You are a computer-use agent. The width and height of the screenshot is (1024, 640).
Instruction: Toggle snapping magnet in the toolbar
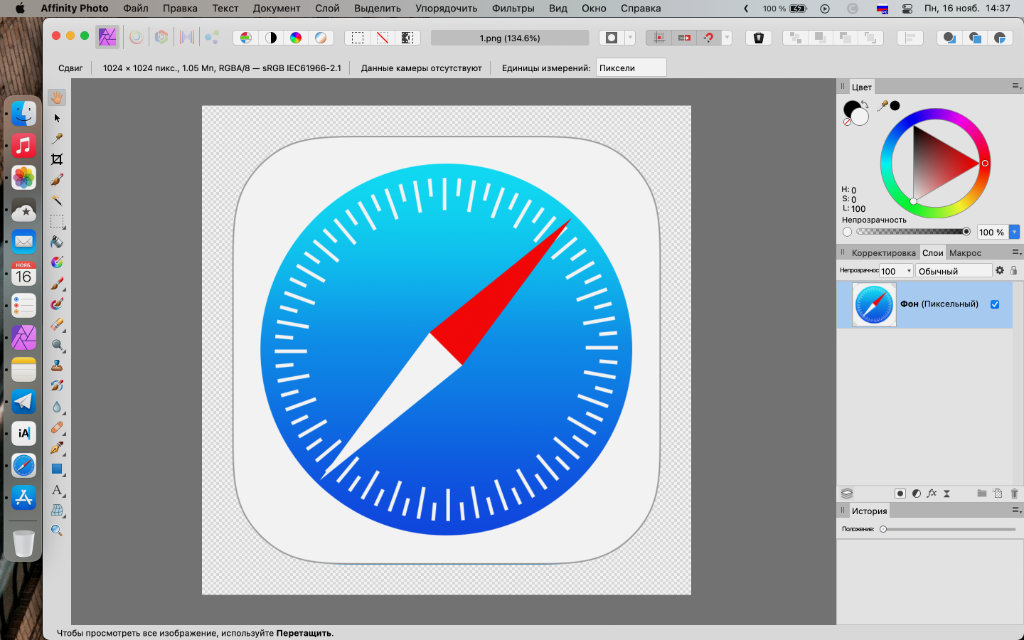pyautogui.click(x=708, y=37)
